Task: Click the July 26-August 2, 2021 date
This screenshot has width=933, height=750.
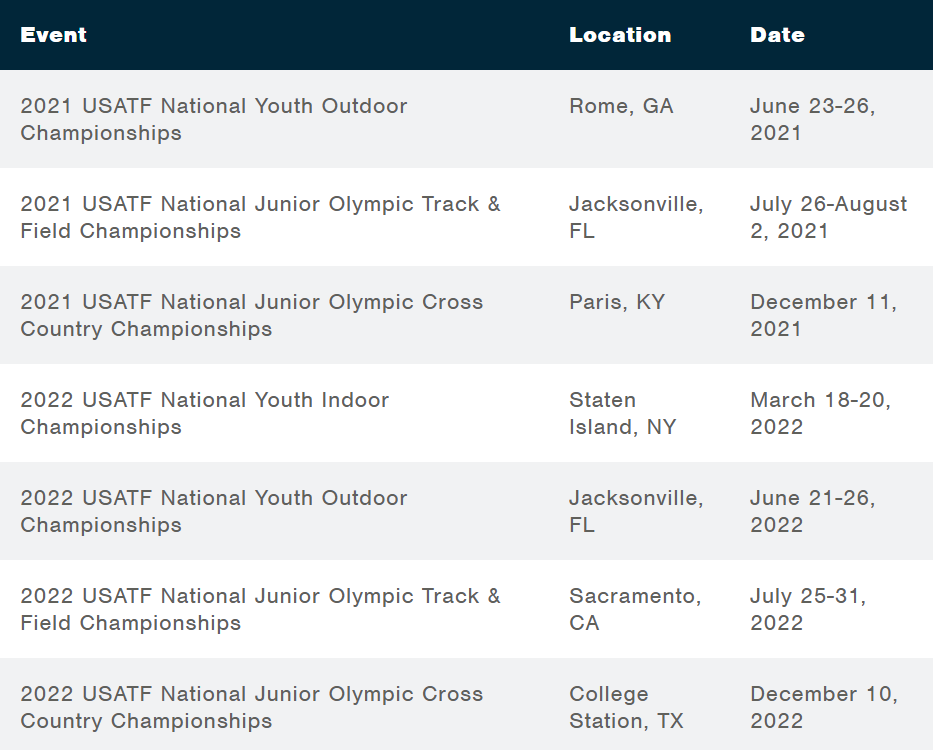Action: (x=828, y=217)
